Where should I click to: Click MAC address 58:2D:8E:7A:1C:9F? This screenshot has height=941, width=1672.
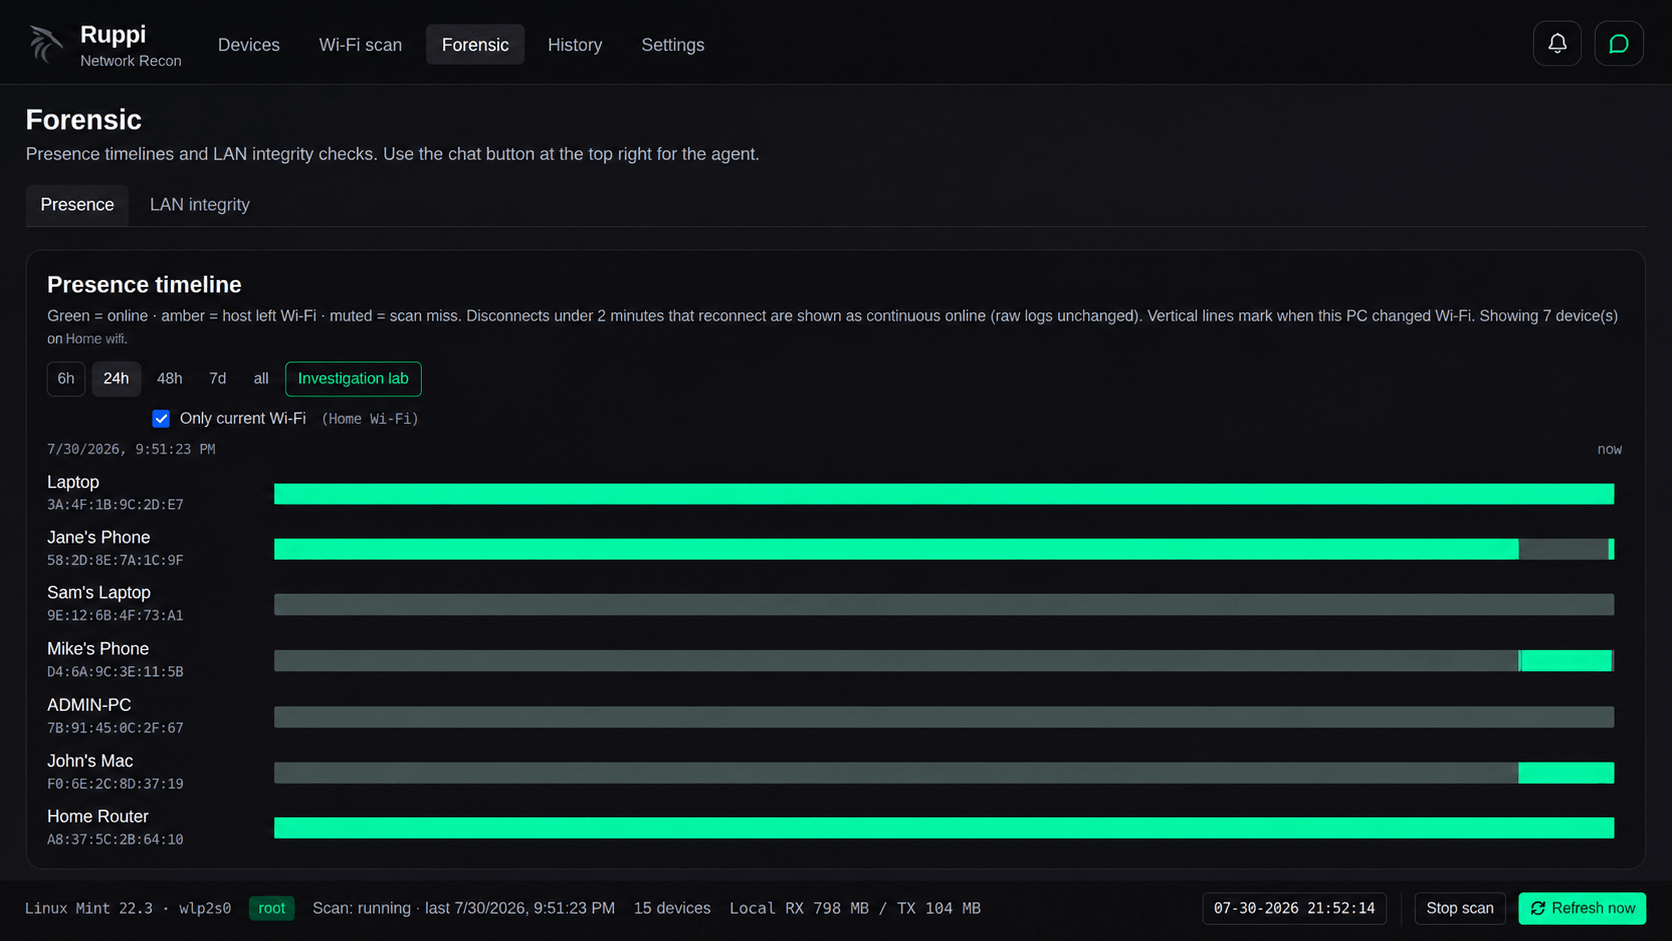tap(115, 560)
